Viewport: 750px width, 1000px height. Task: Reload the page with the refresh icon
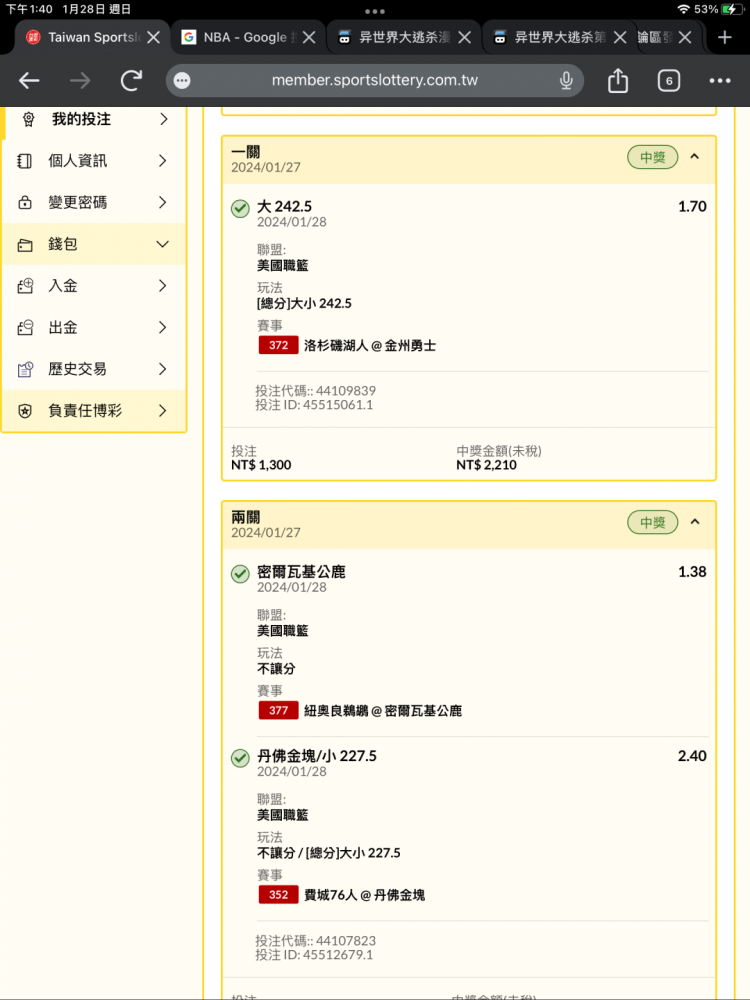pos(131,80)
